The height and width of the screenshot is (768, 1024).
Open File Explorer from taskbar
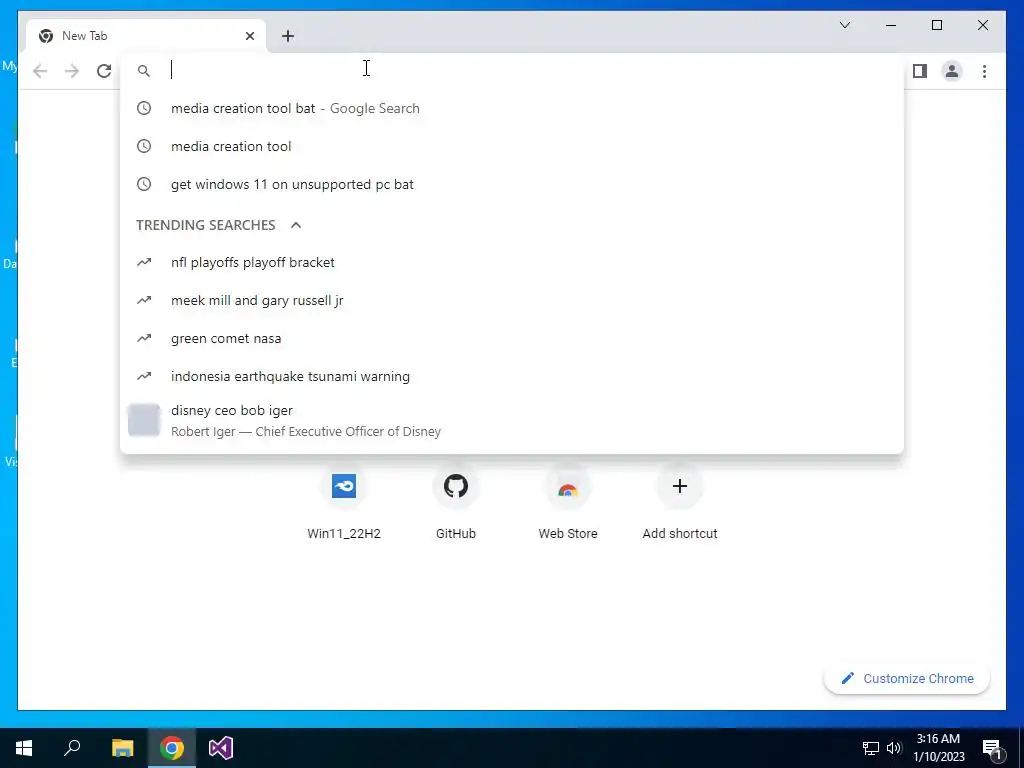click(122, 748)
